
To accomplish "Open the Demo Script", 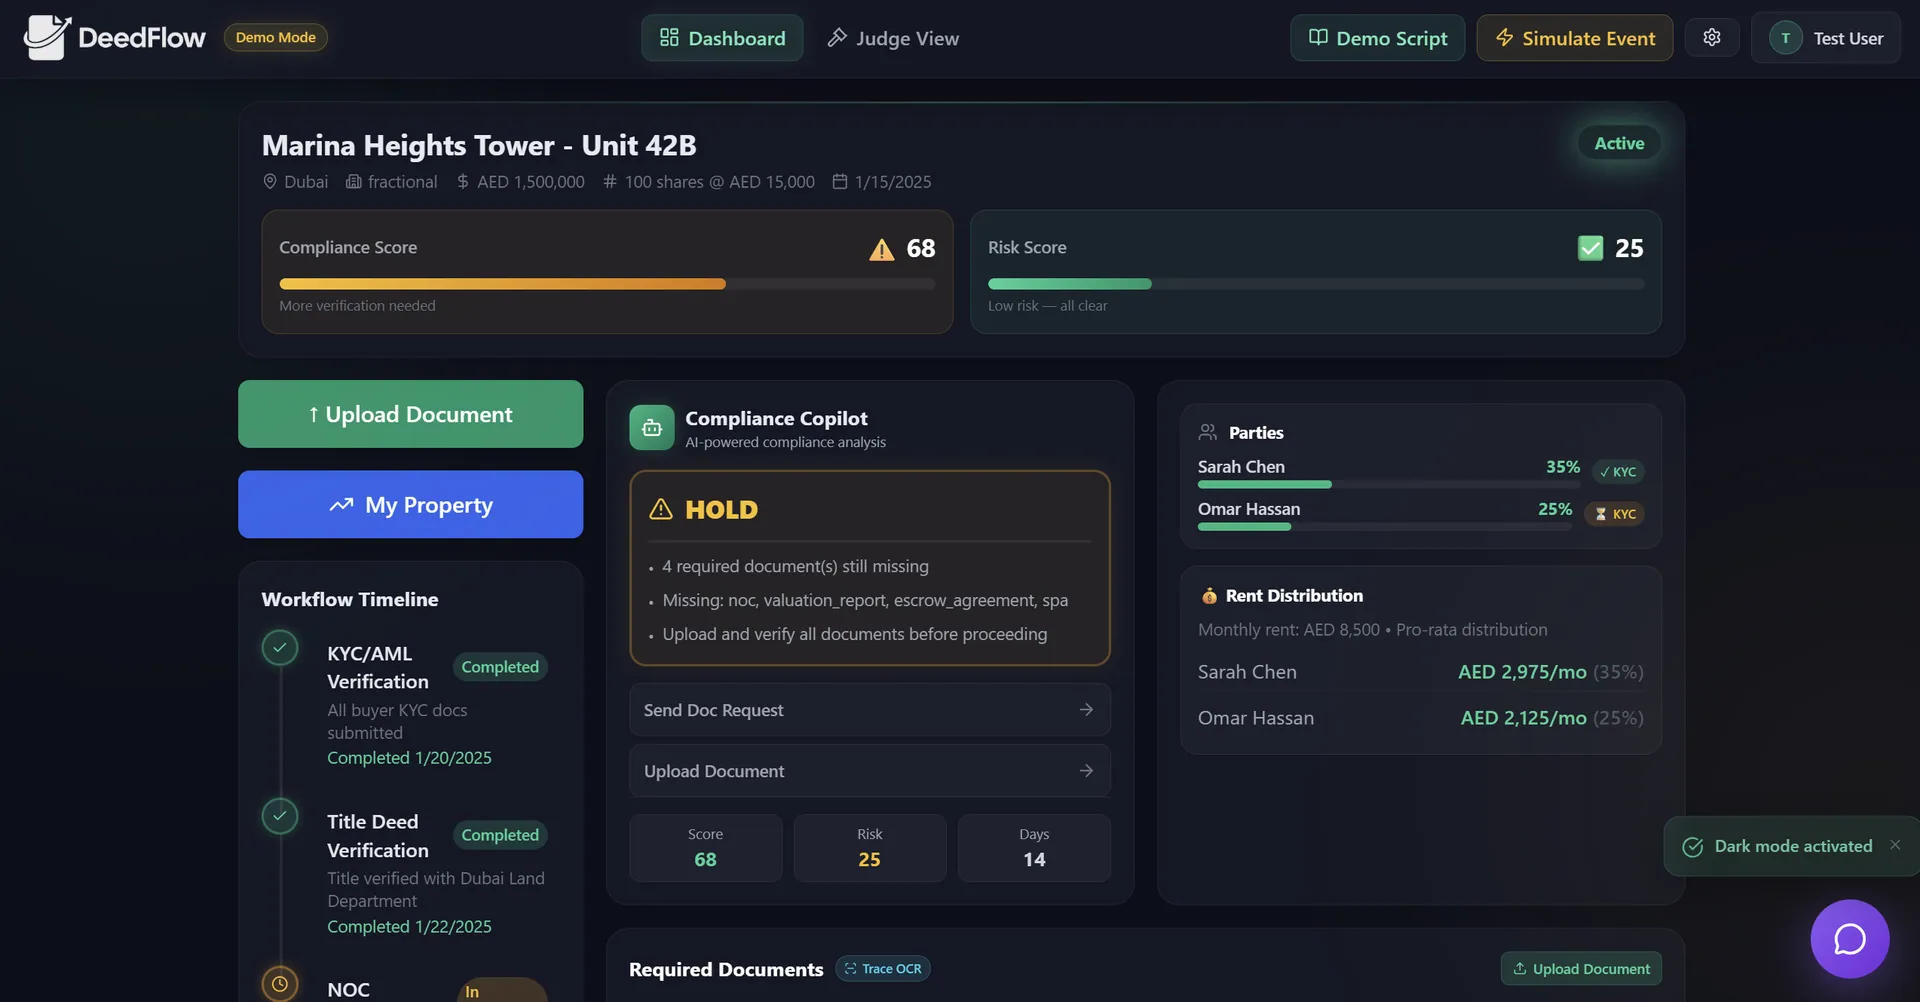I will pyautogui.click(x=1377, y=38).
